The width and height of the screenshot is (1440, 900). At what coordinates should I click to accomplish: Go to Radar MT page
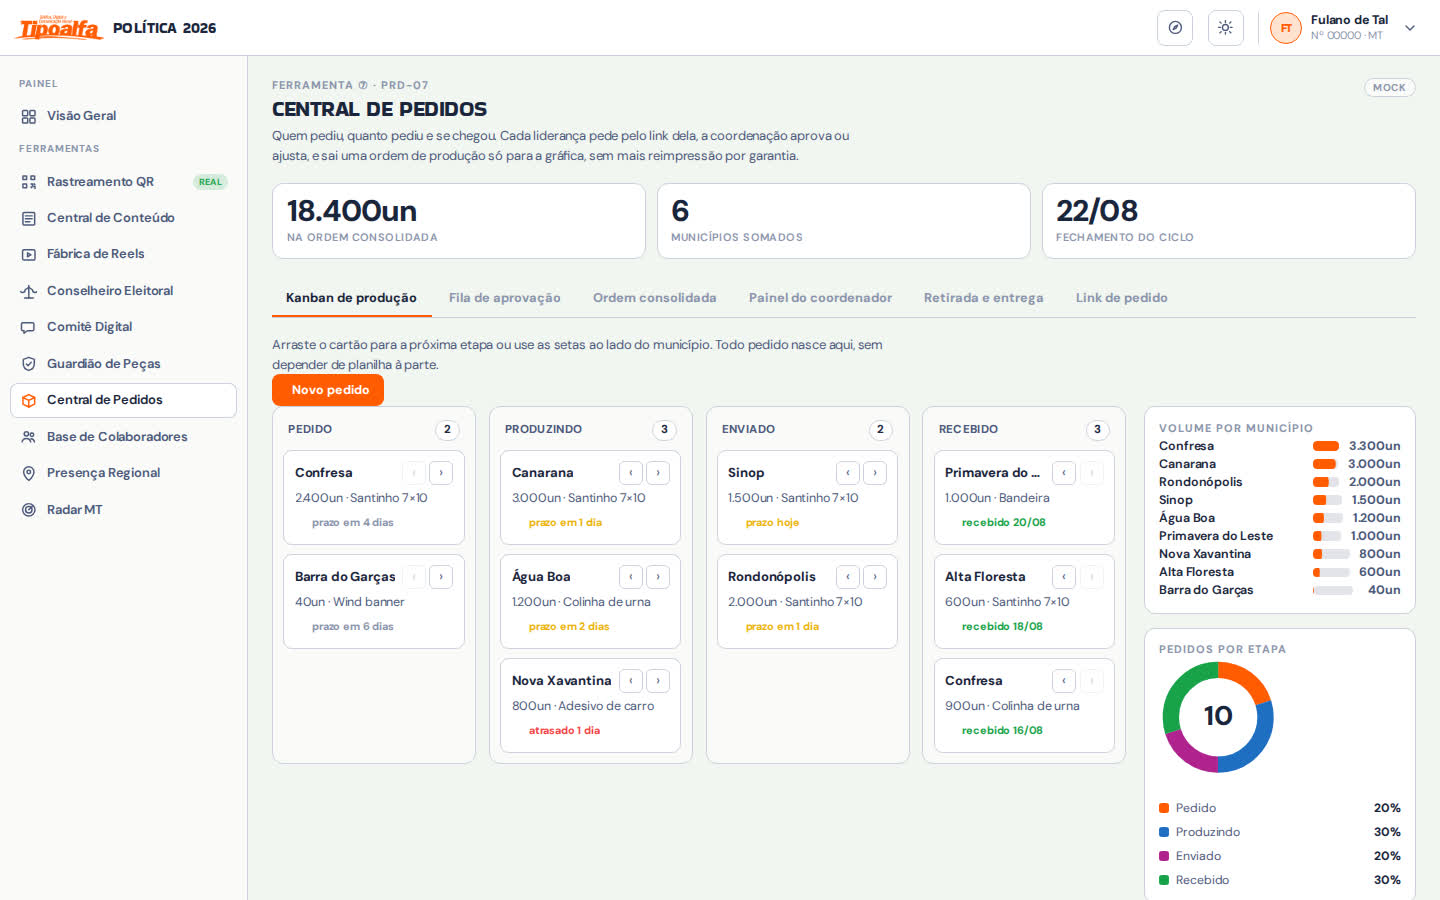123,510
